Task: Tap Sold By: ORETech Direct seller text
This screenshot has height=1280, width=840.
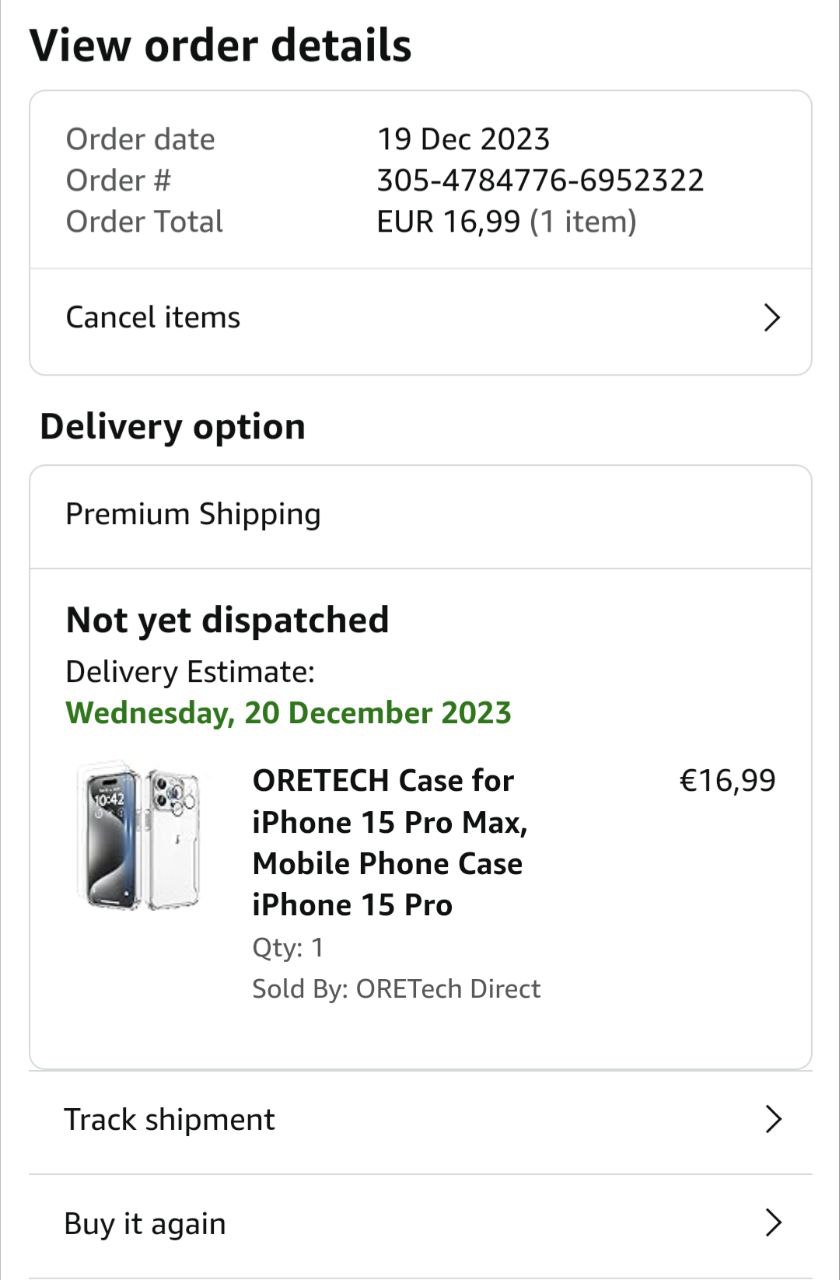Action: (x=396, y=989)
